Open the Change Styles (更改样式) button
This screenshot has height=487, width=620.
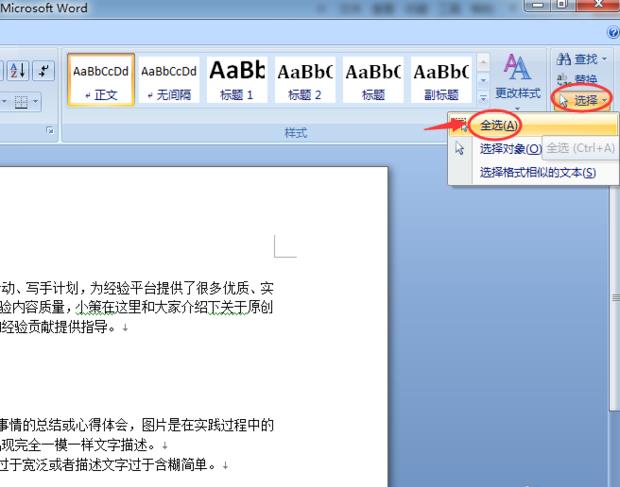(x=518, y=78)
